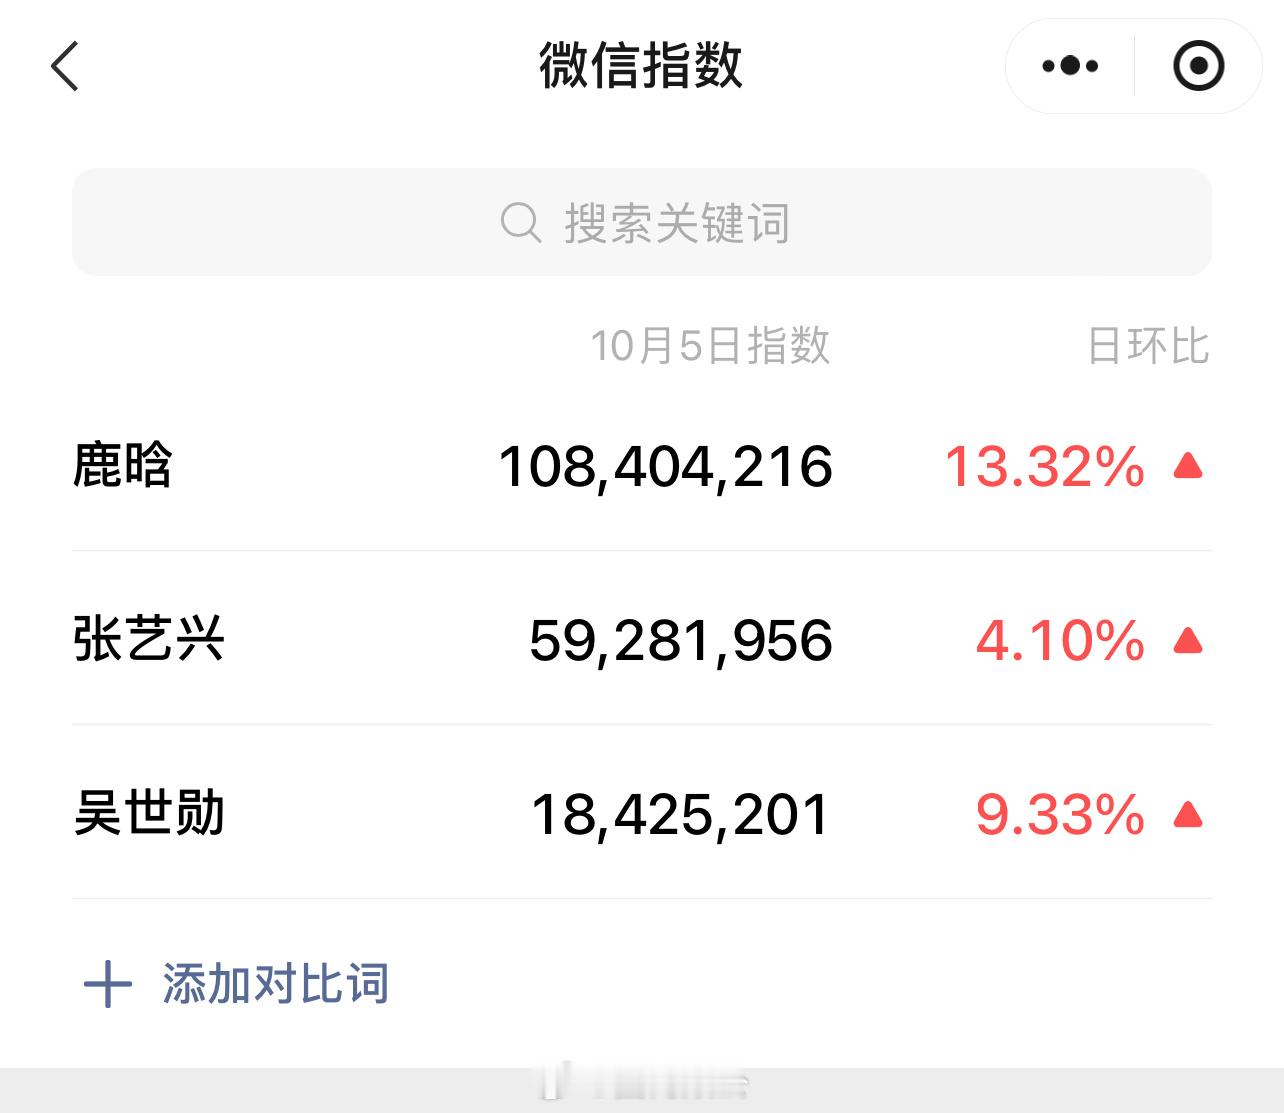1284x1113 pixels.
Task: Tap the mini-program close circle icon
Action: [x=1198, y=67]
